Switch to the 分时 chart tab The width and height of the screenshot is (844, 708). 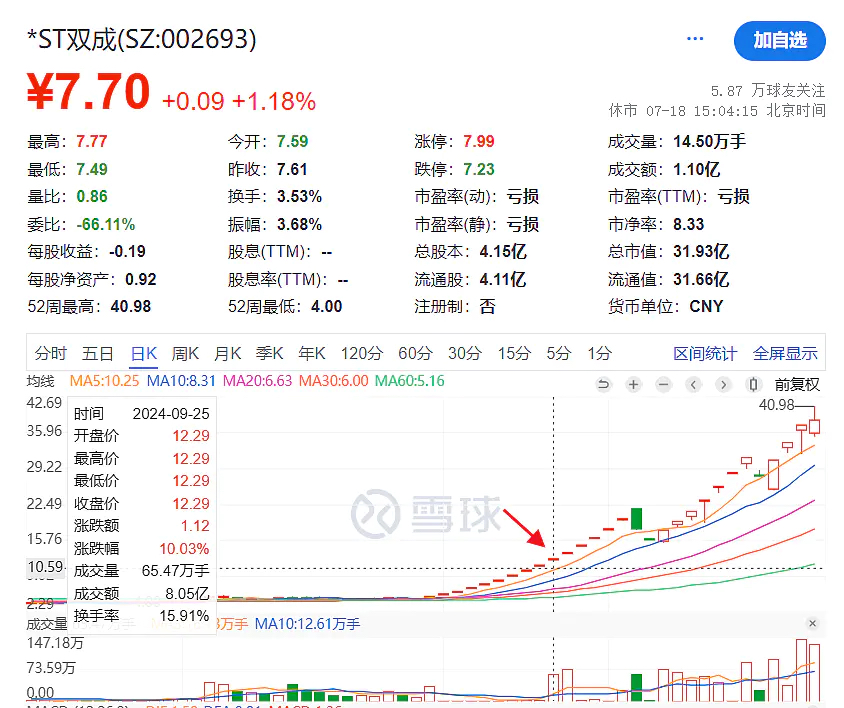[x=51, y=354]
